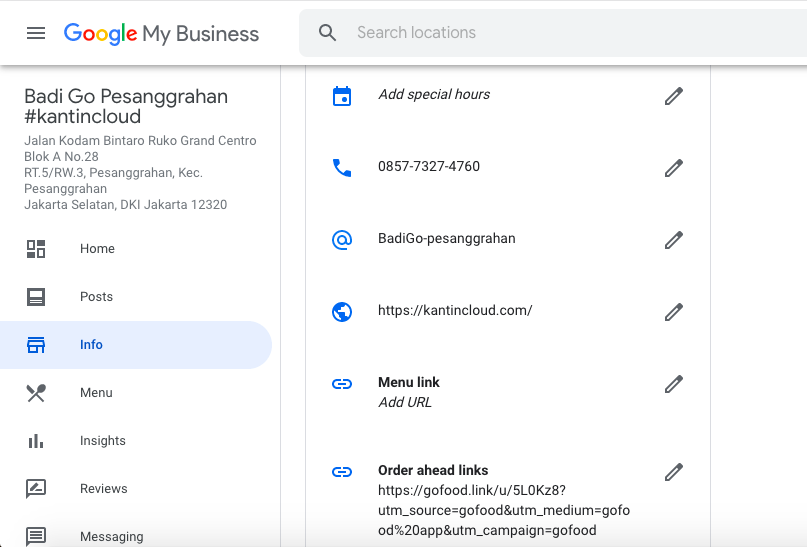This screenshot has width=807, height=547.
Task: Click the Messaging chat icon
Action: [36, 537]
